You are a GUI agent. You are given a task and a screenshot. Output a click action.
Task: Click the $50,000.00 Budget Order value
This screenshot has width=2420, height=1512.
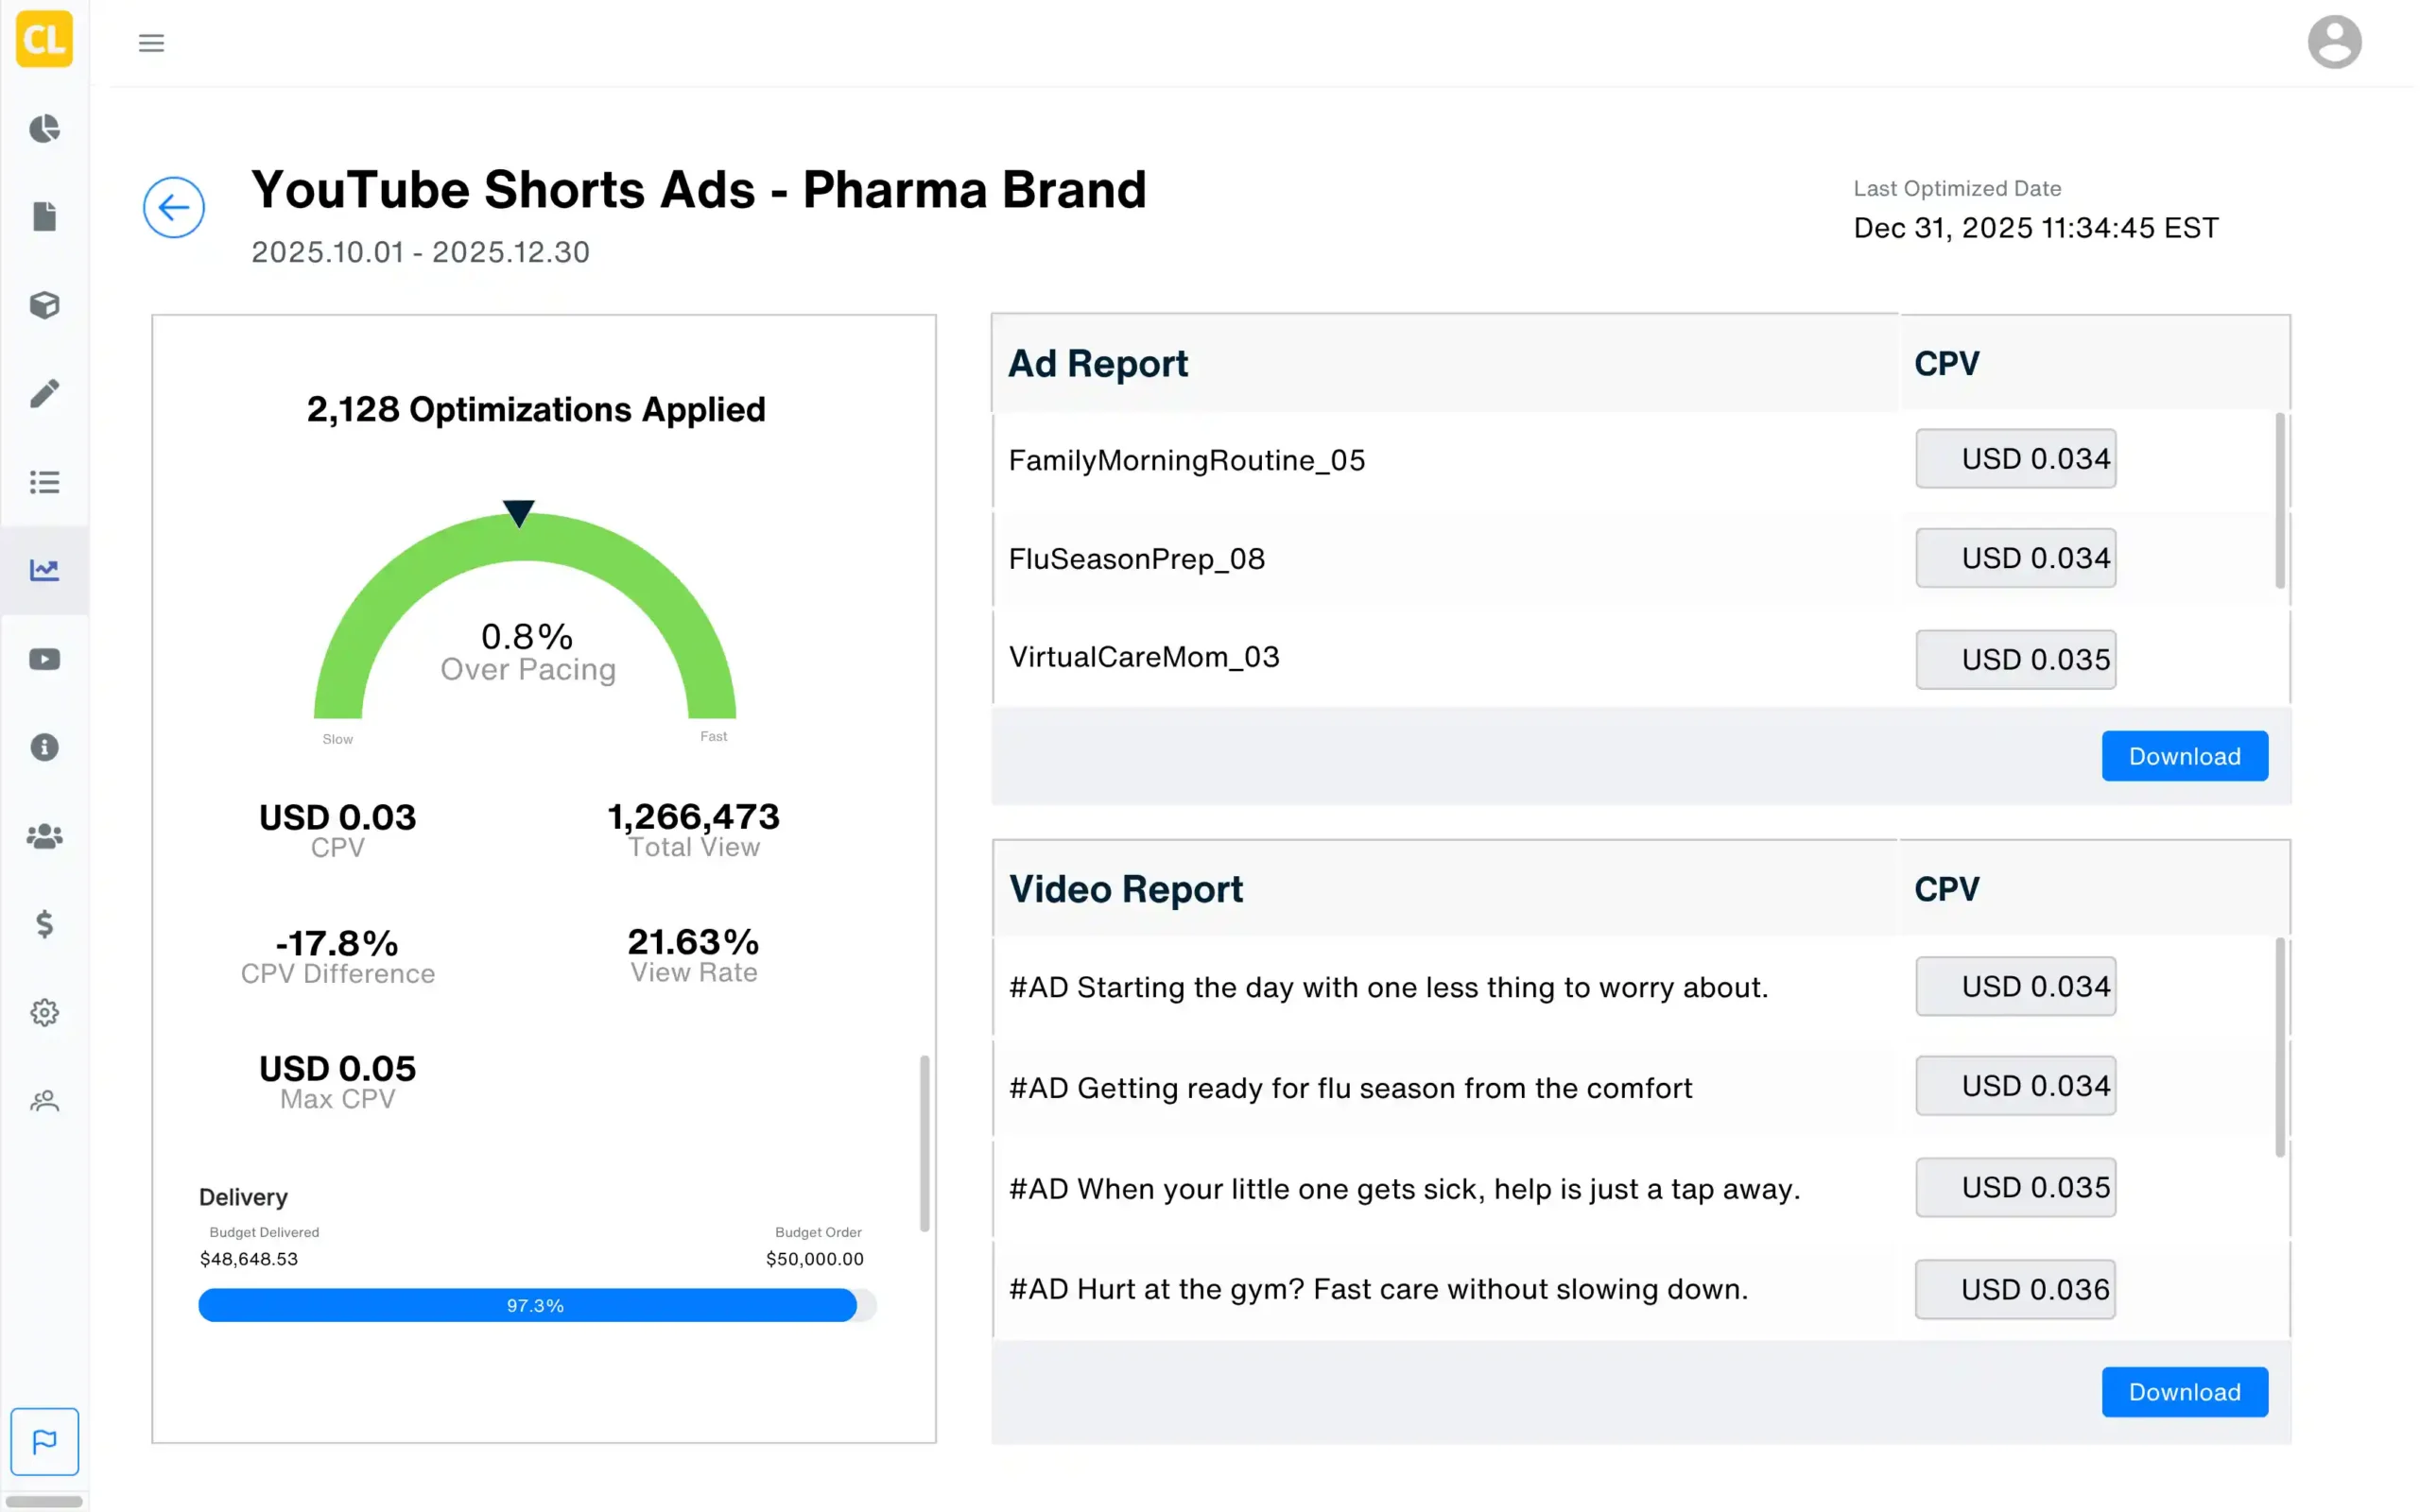[x=814, y=1259]
